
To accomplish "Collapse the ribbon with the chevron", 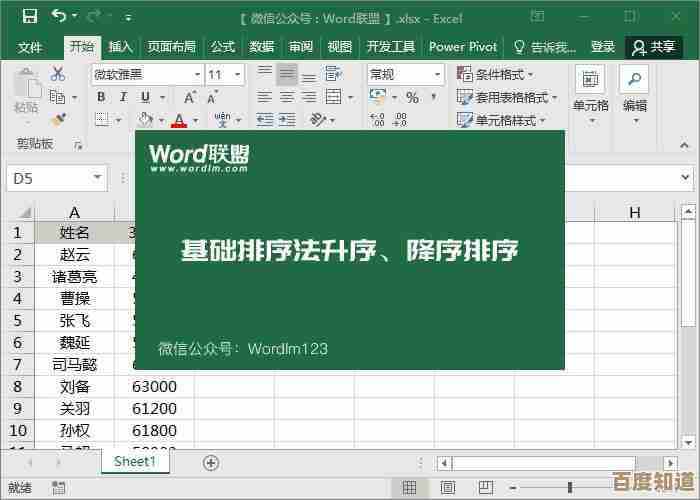I will pos(684,145).
